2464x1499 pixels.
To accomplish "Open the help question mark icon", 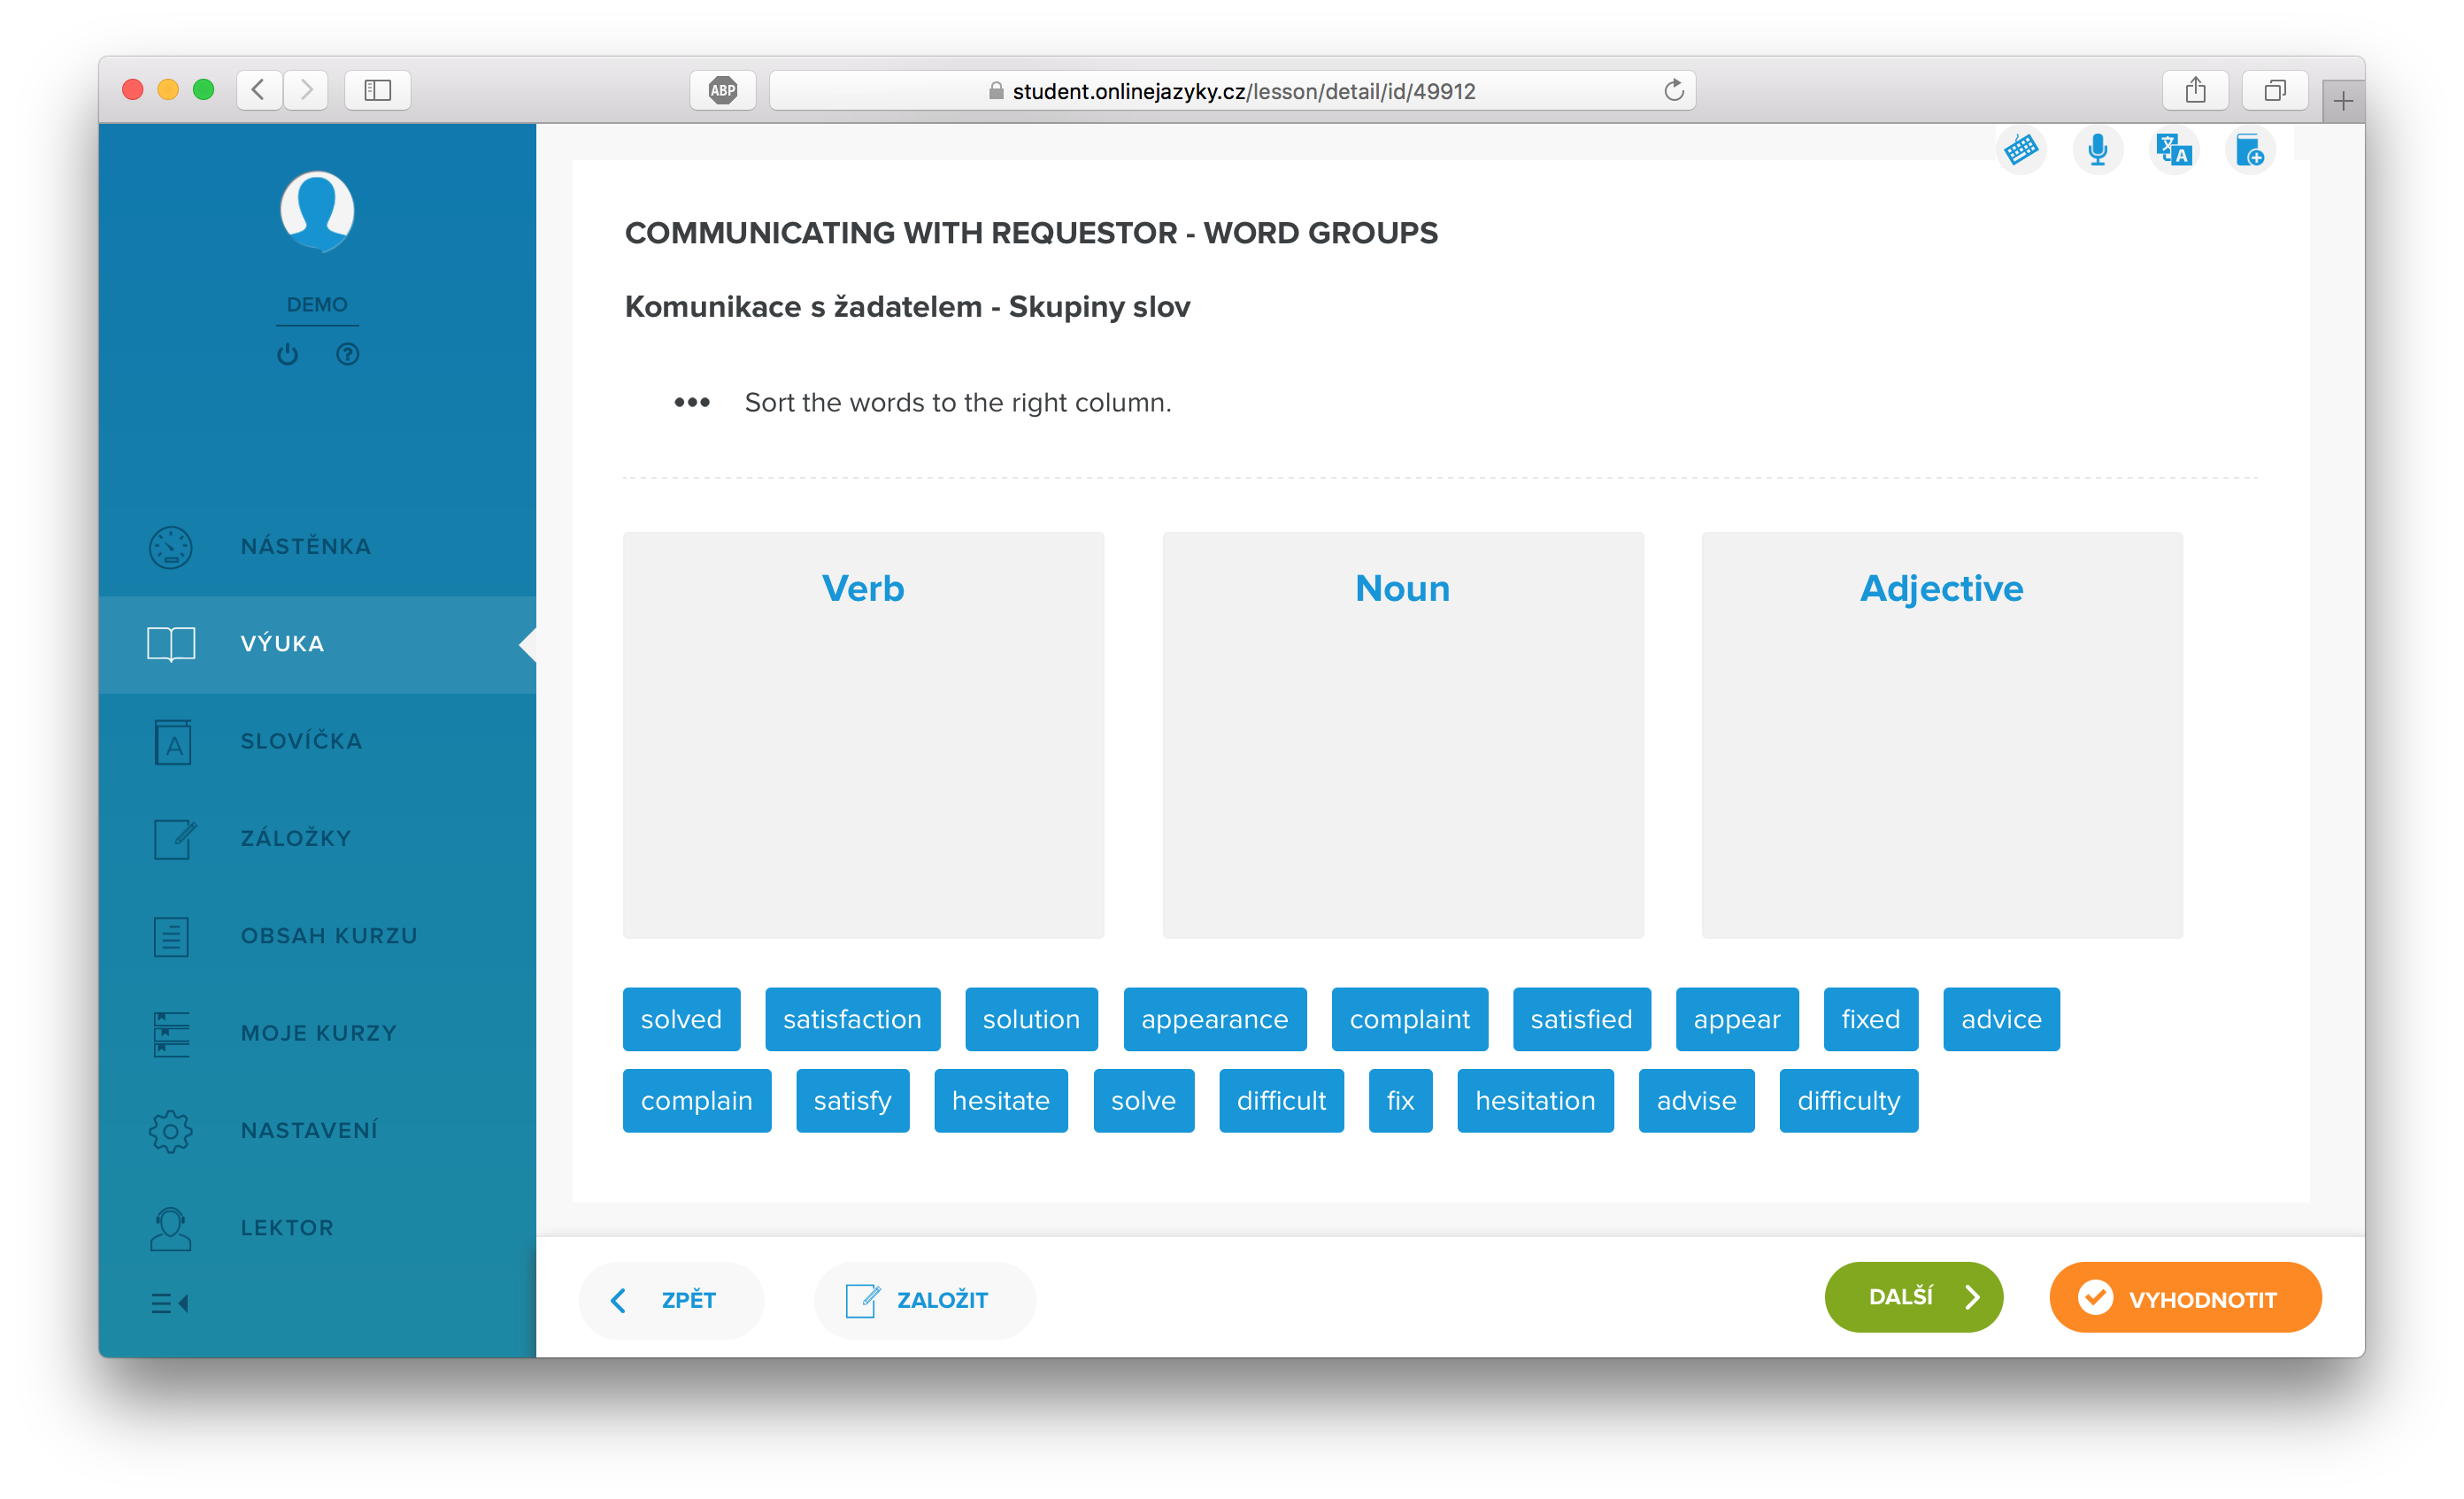I will (347, 354).
